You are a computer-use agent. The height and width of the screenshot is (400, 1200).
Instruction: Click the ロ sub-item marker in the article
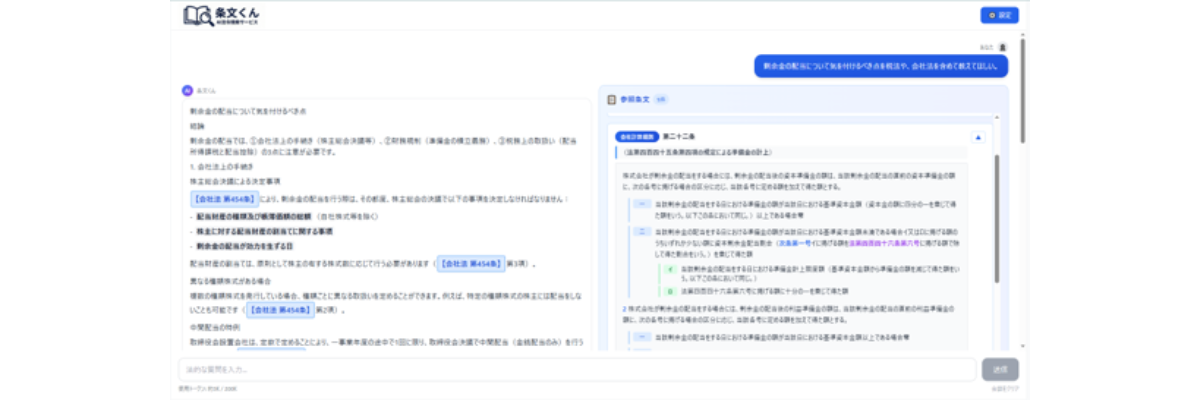671,290
